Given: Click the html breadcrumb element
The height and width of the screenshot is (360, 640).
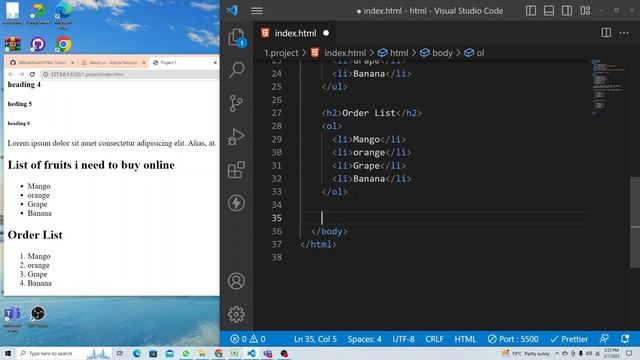Looking at the screenshot, I should [399, 53].
